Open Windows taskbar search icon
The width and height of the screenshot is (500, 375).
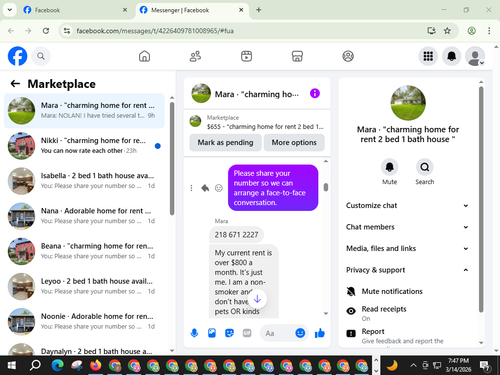point(35,365)
